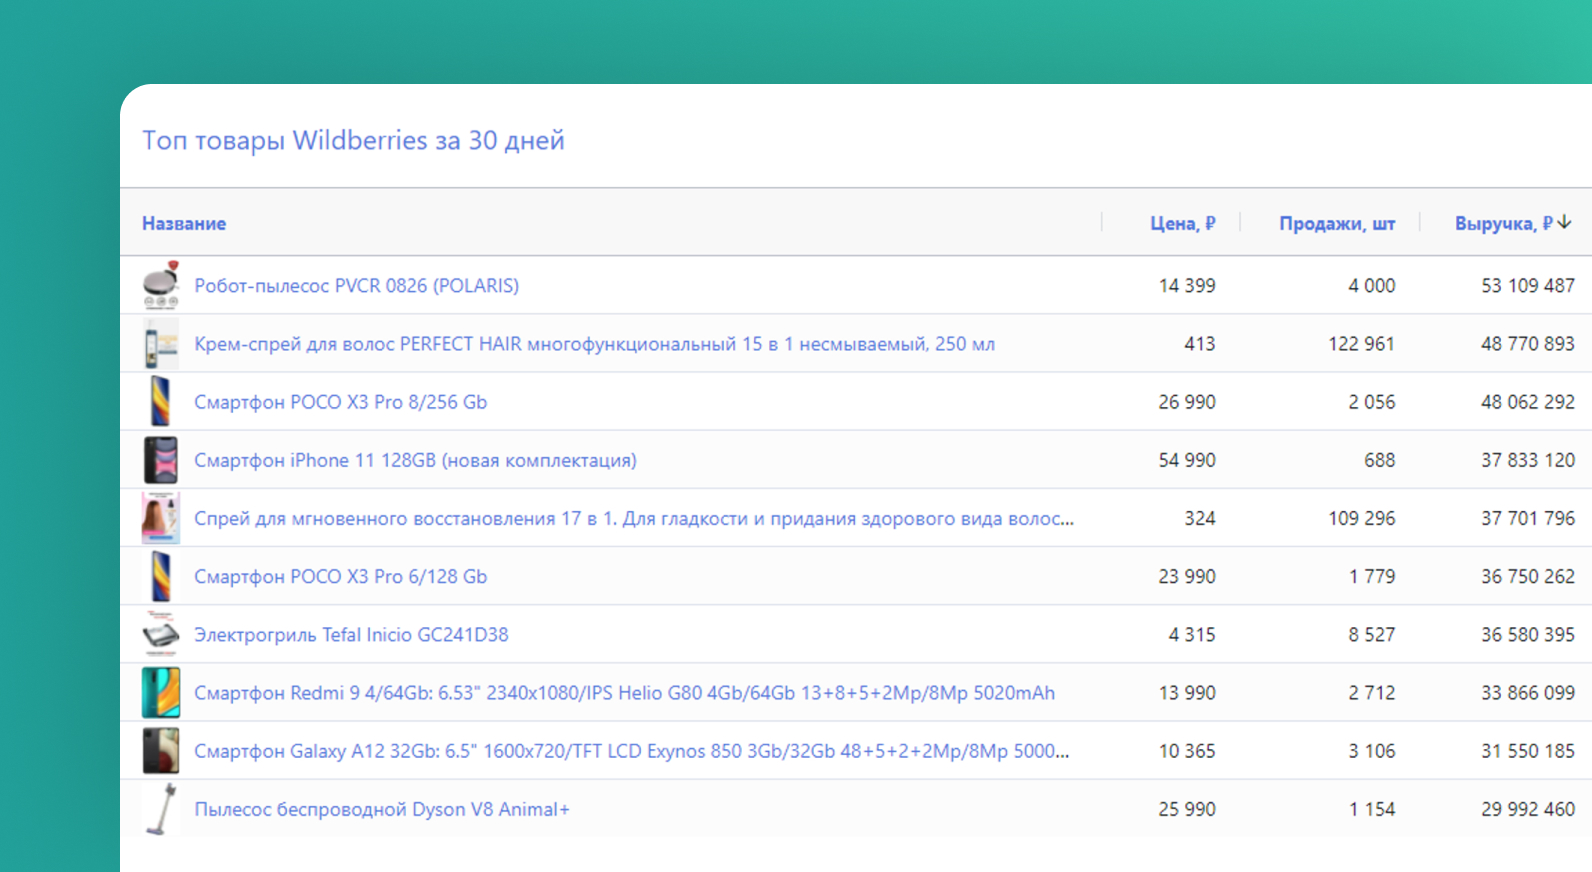Click the hair restoration spray thumbnail

pyautogui.click(x=160, y=518)
